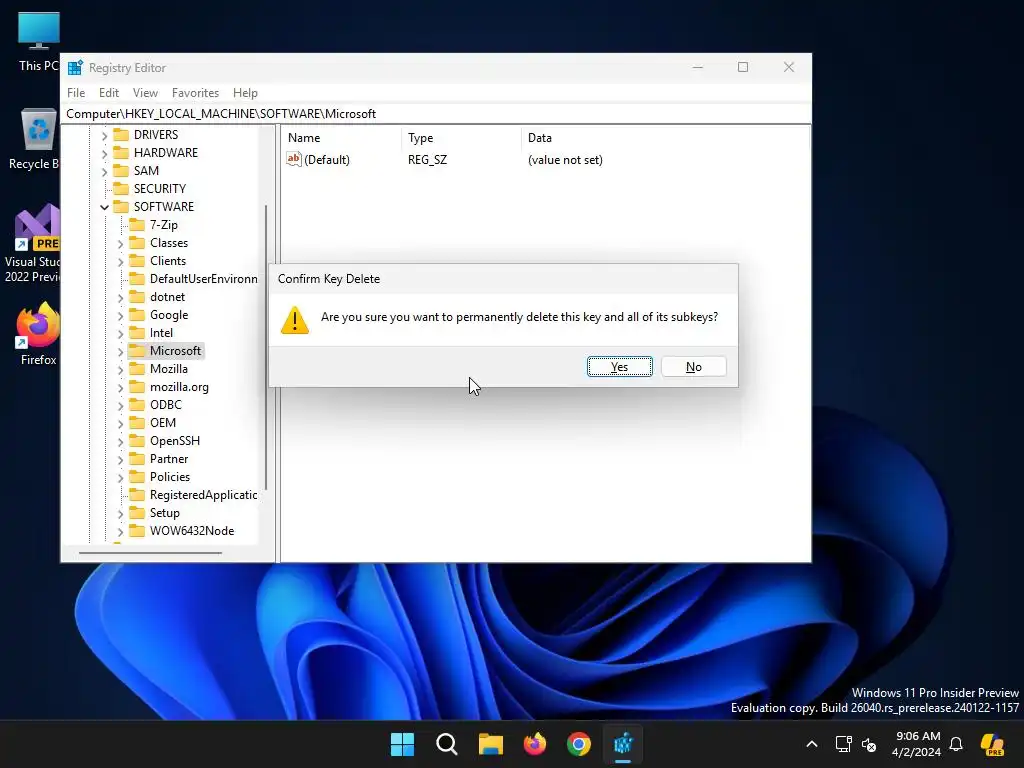This screenshot has width=1024, height=768.
Task: Select the This PC desktop icon
Action: pyautogui.click(x=39, y=41)
